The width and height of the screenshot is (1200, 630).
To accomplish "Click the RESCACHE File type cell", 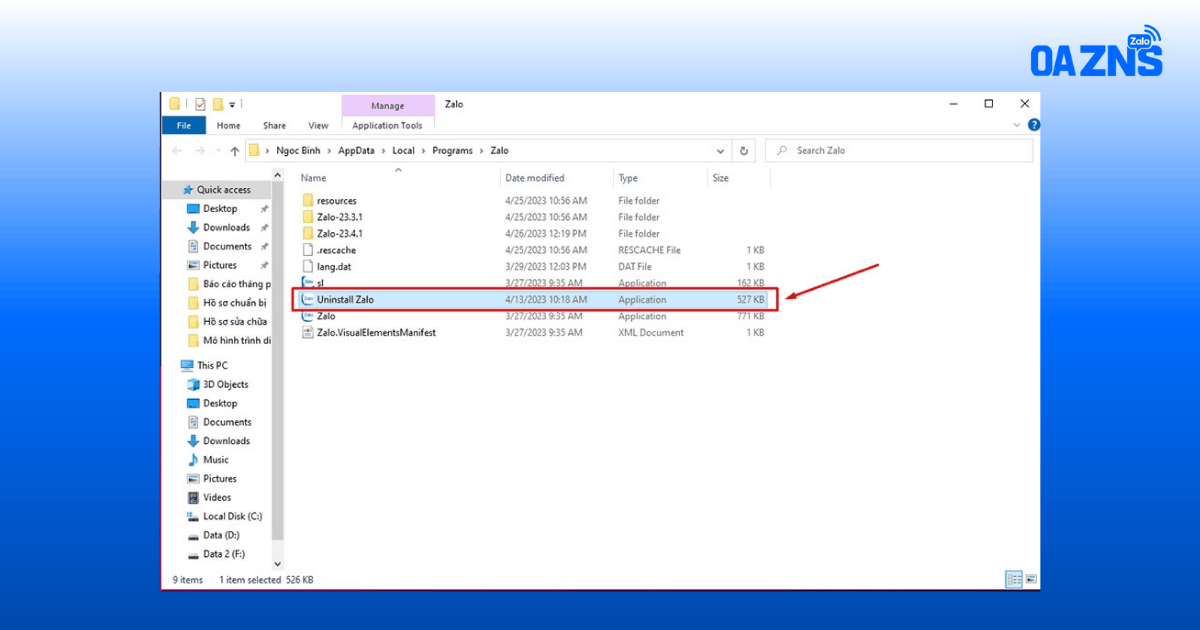I will 649,250.
